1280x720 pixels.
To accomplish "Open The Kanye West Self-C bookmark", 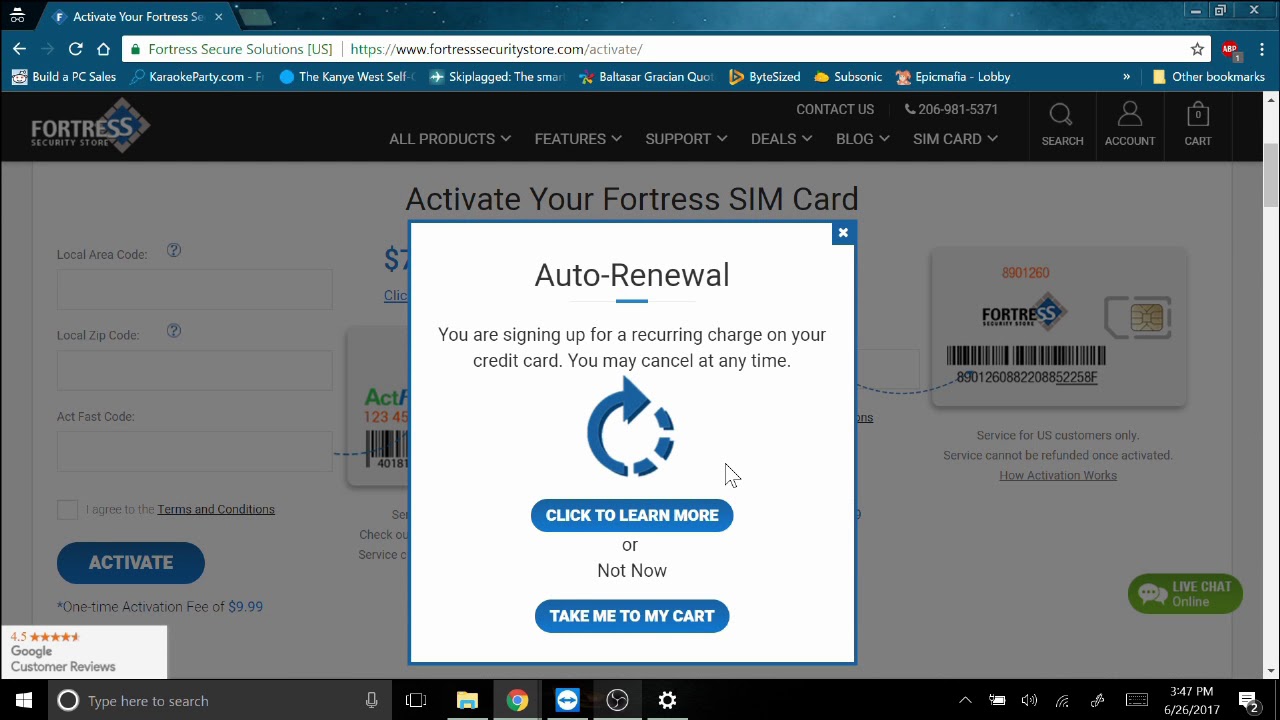I will click(347, 77).
